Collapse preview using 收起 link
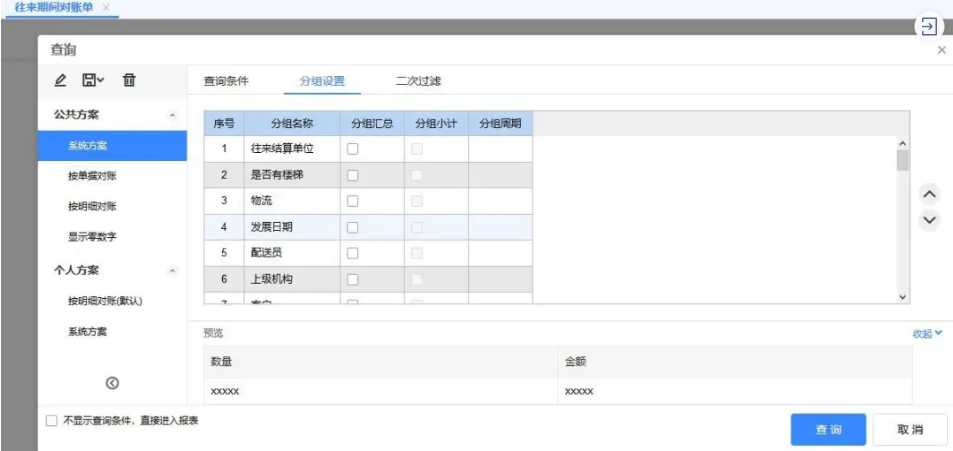Image resolution: width=953 pixels, height=451 pixels. (x=927, y=333)
